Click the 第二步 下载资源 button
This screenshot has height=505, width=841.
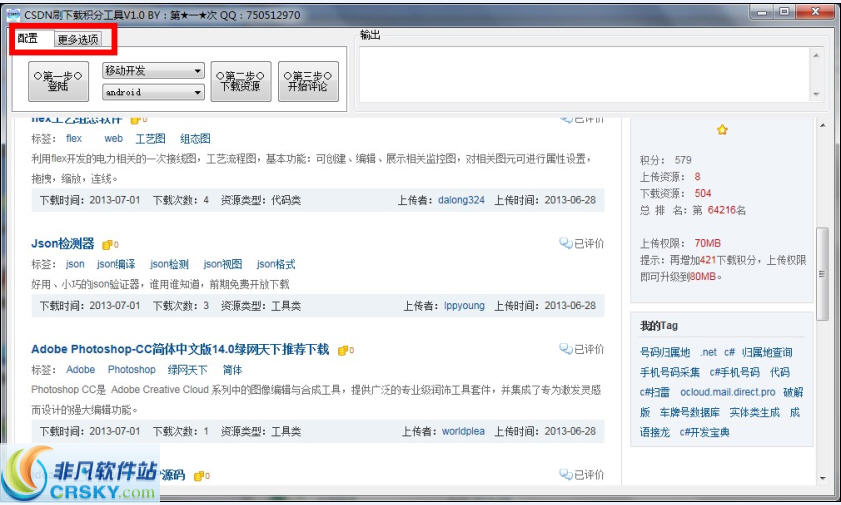[x=241, y=81]
